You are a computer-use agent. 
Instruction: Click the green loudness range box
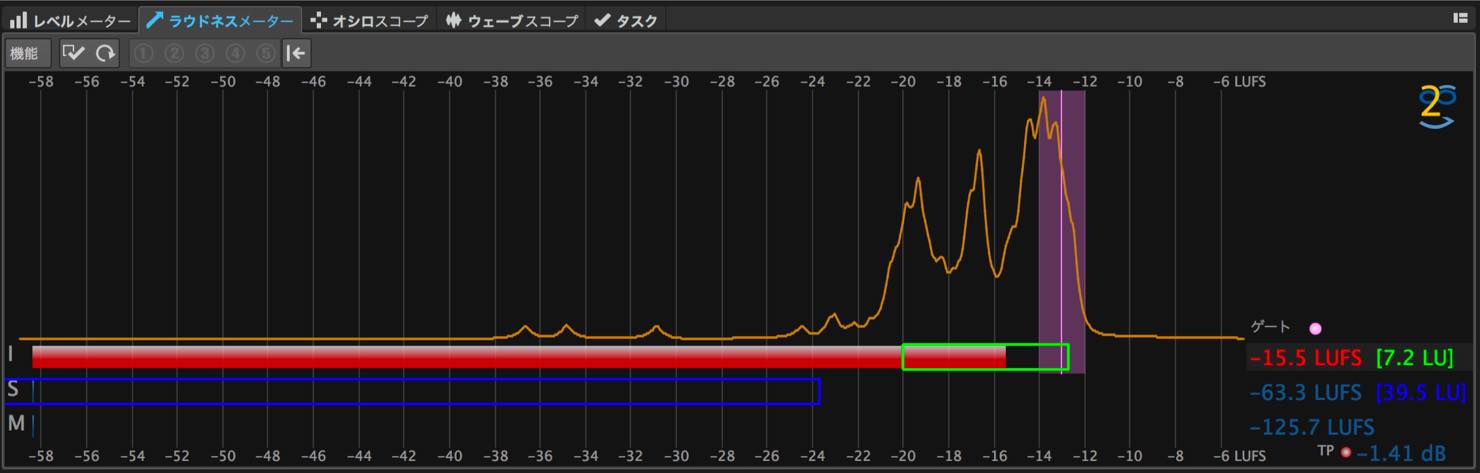click(985, 357)
